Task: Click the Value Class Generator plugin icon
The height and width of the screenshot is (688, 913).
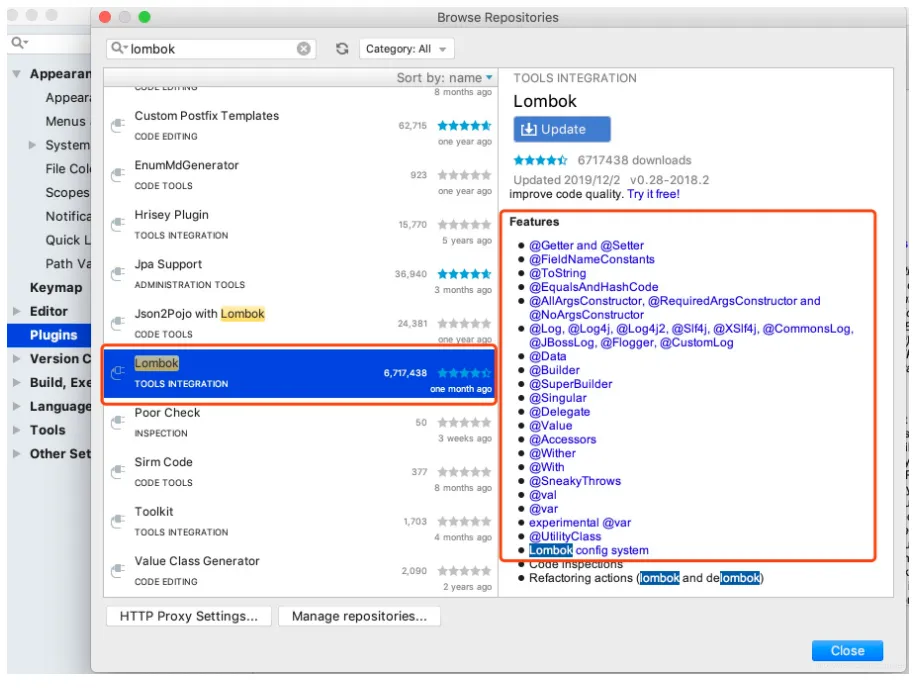Action: (x=118, y=570)
